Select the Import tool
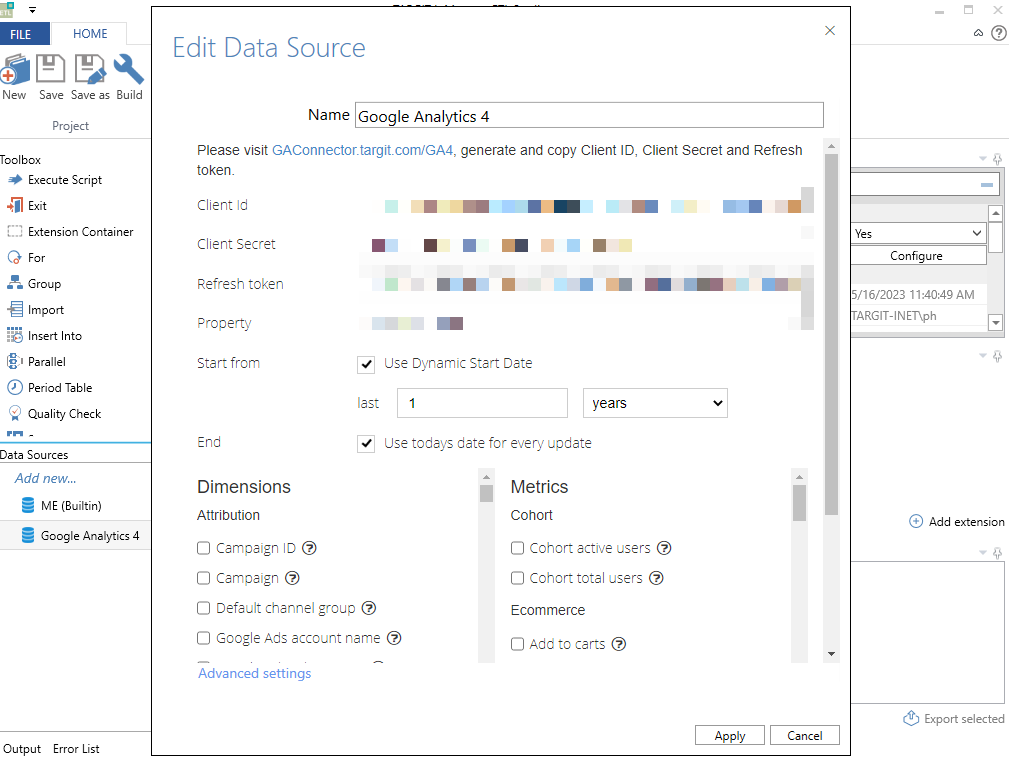1009x757 pixels. tap(35, 310)
